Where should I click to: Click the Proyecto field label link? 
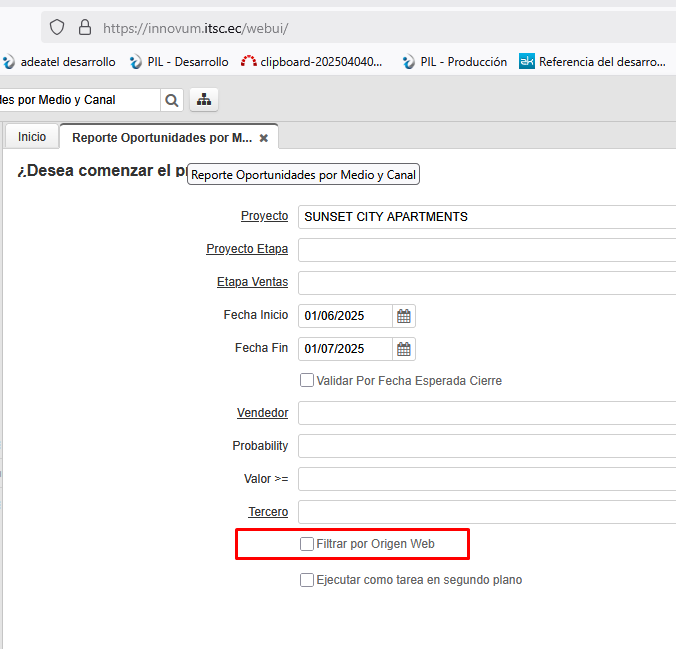(x=264, y=216)
